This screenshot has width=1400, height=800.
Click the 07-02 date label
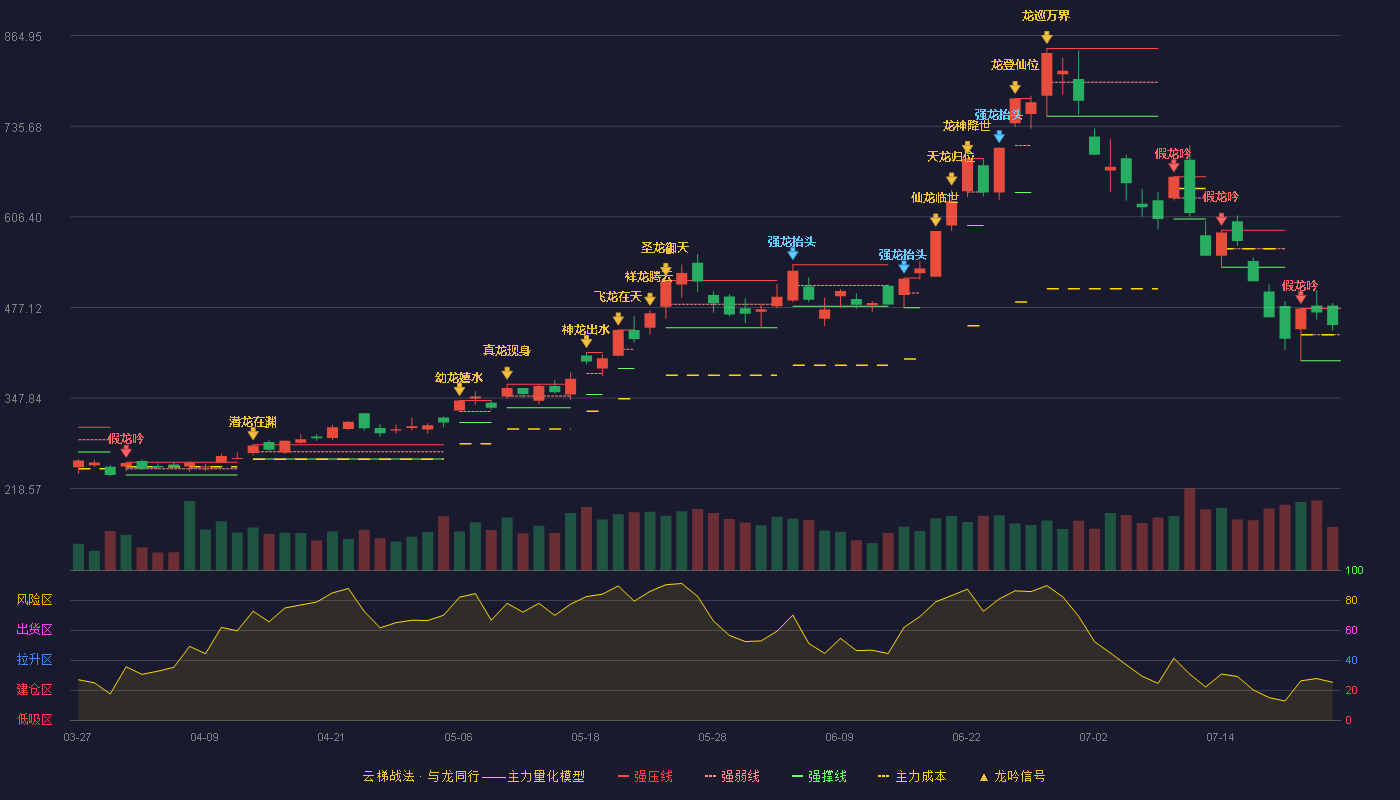coord(1093,737)
